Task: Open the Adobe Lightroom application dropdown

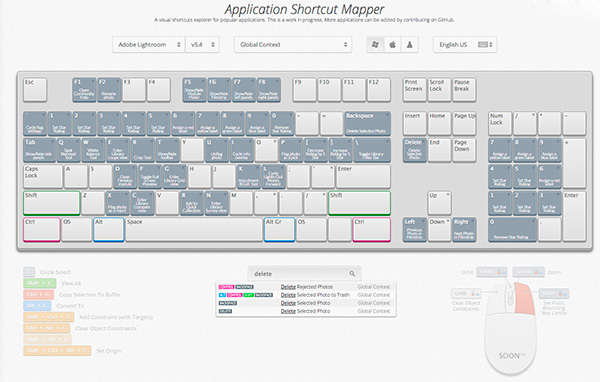Action: 149,45
